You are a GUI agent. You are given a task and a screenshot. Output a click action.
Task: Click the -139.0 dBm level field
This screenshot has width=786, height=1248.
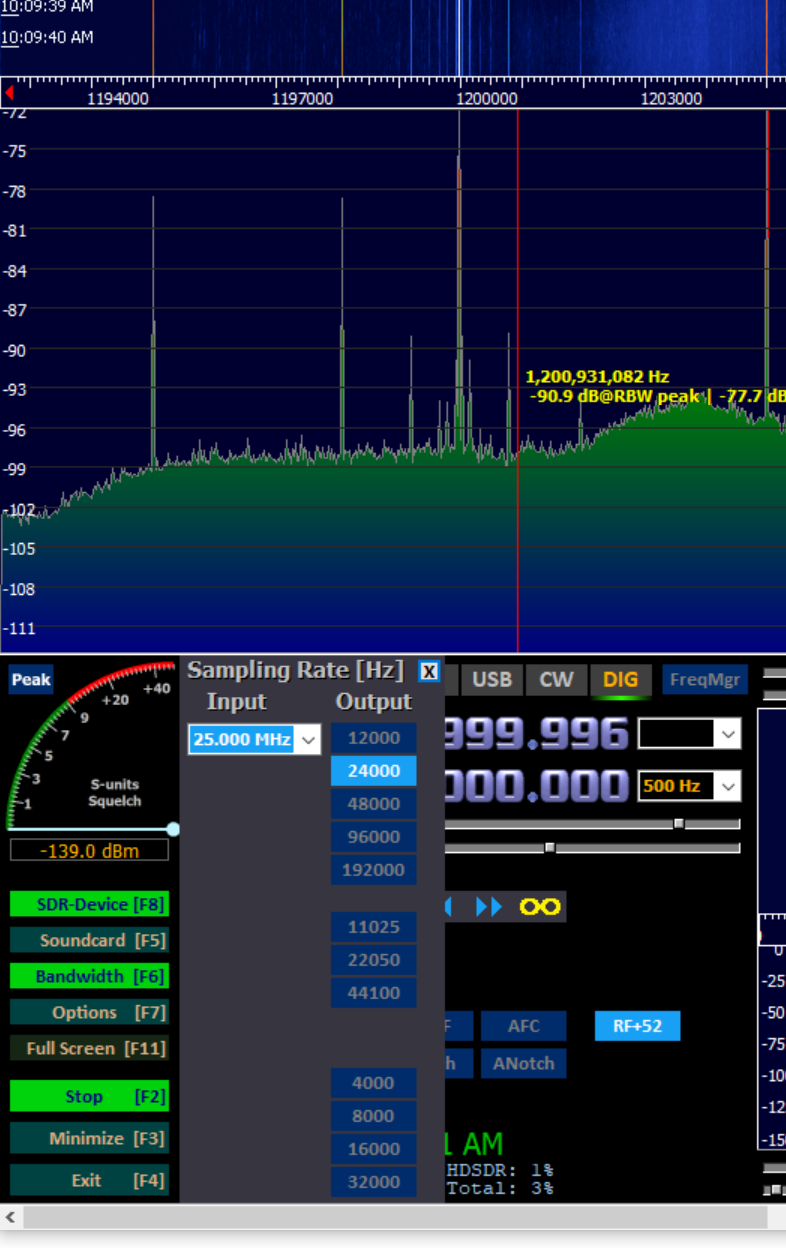pos(89,851)
